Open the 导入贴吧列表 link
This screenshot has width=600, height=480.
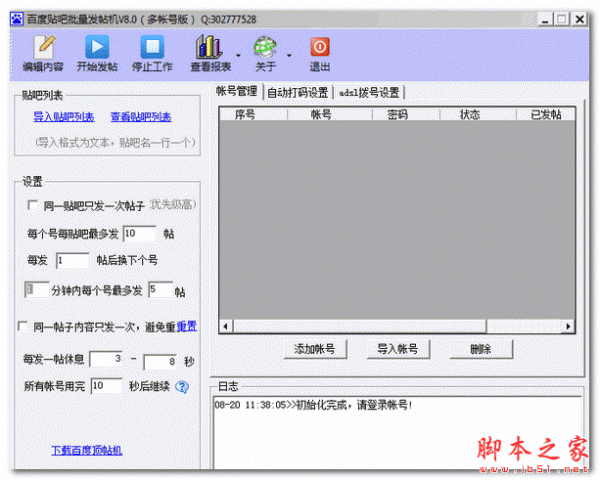click(64, 117)
